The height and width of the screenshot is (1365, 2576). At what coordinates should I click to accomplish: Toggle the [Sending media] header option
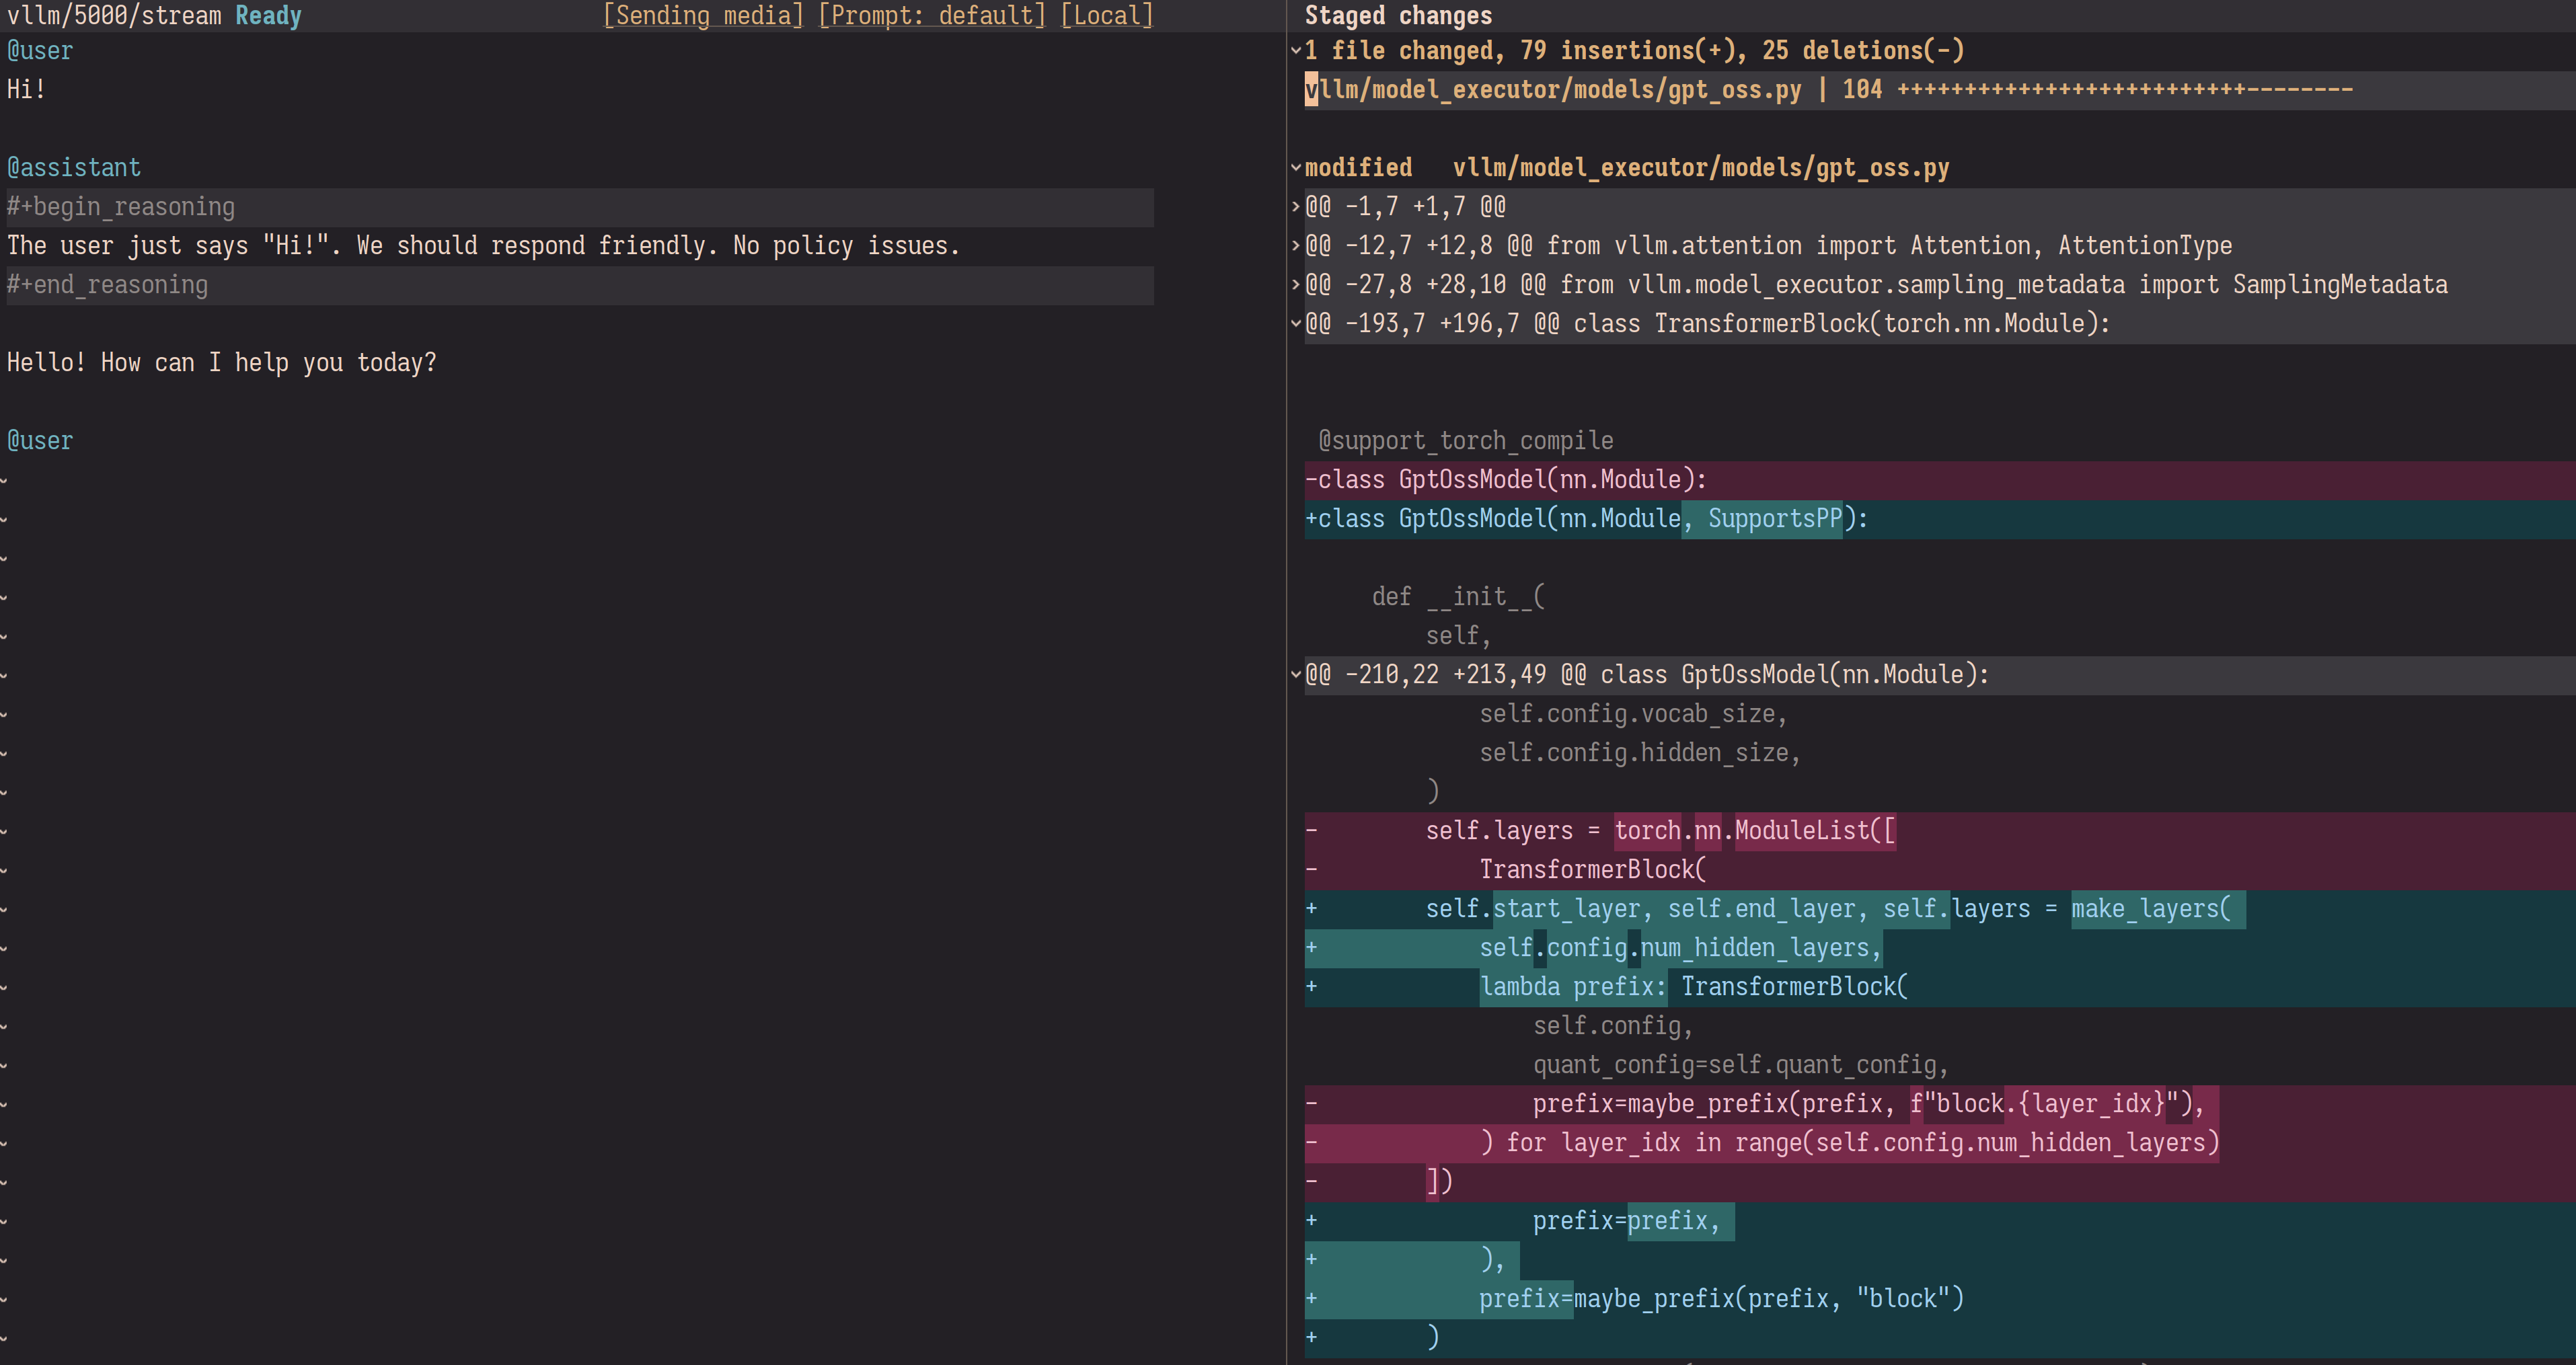703,16
